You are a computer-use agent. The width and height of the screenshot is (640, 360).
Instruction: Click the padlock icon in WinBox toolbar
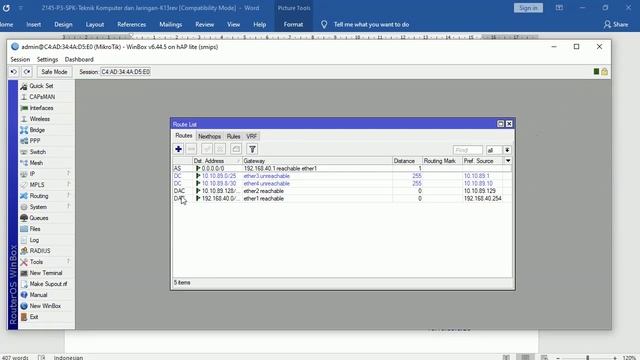coord(604,72)
